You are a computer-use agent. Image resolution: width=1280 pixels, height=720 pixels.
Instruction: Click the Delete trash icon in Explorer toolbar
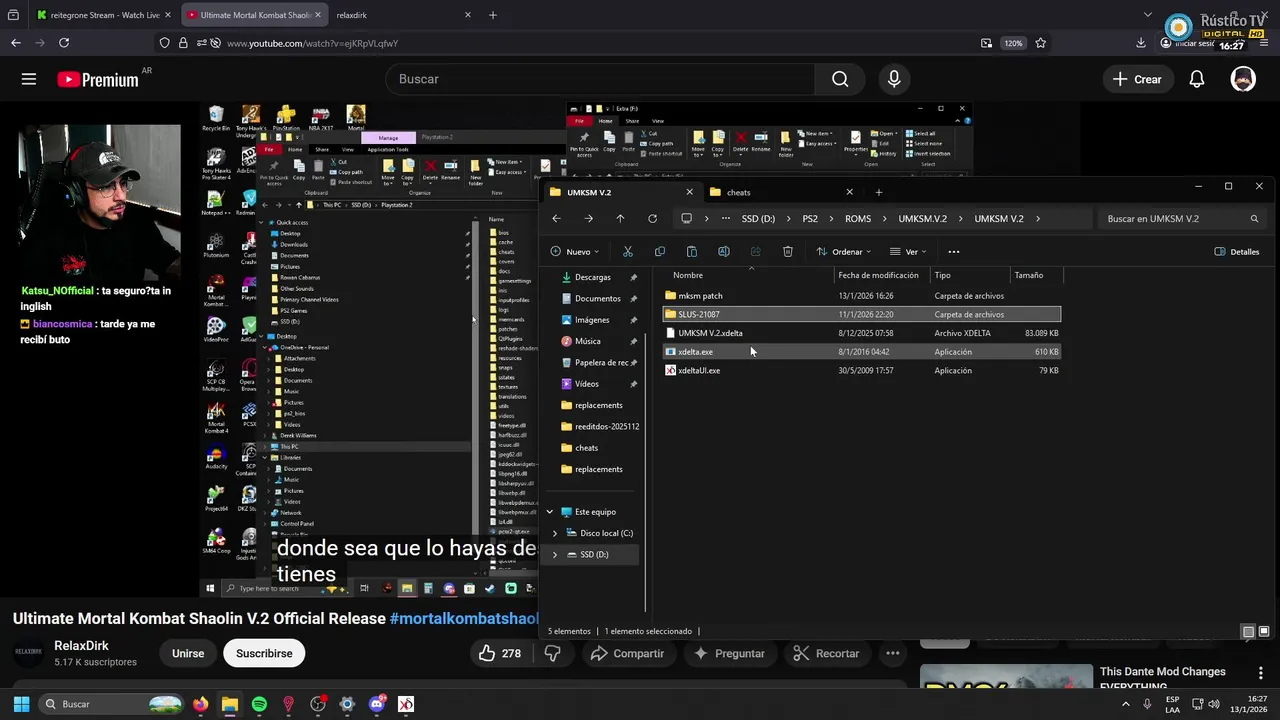point(788,252)
